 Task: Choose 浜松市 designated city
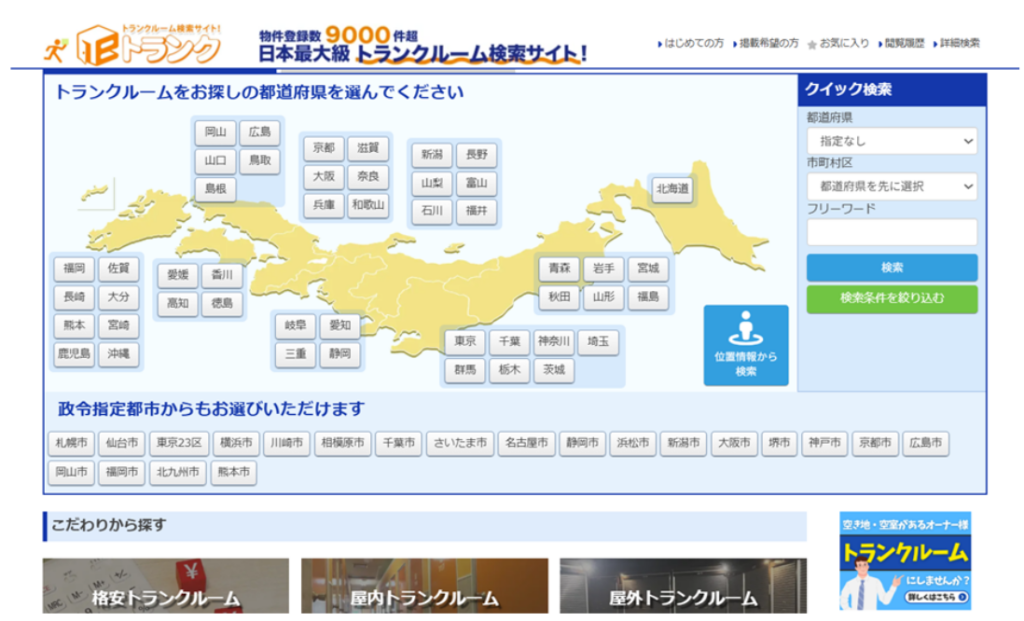pos(633,443)
